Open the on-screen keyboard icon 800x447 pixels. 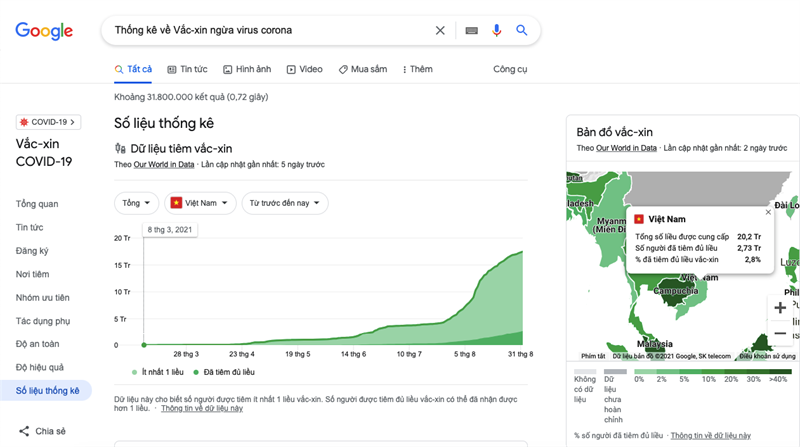[471, 31]
